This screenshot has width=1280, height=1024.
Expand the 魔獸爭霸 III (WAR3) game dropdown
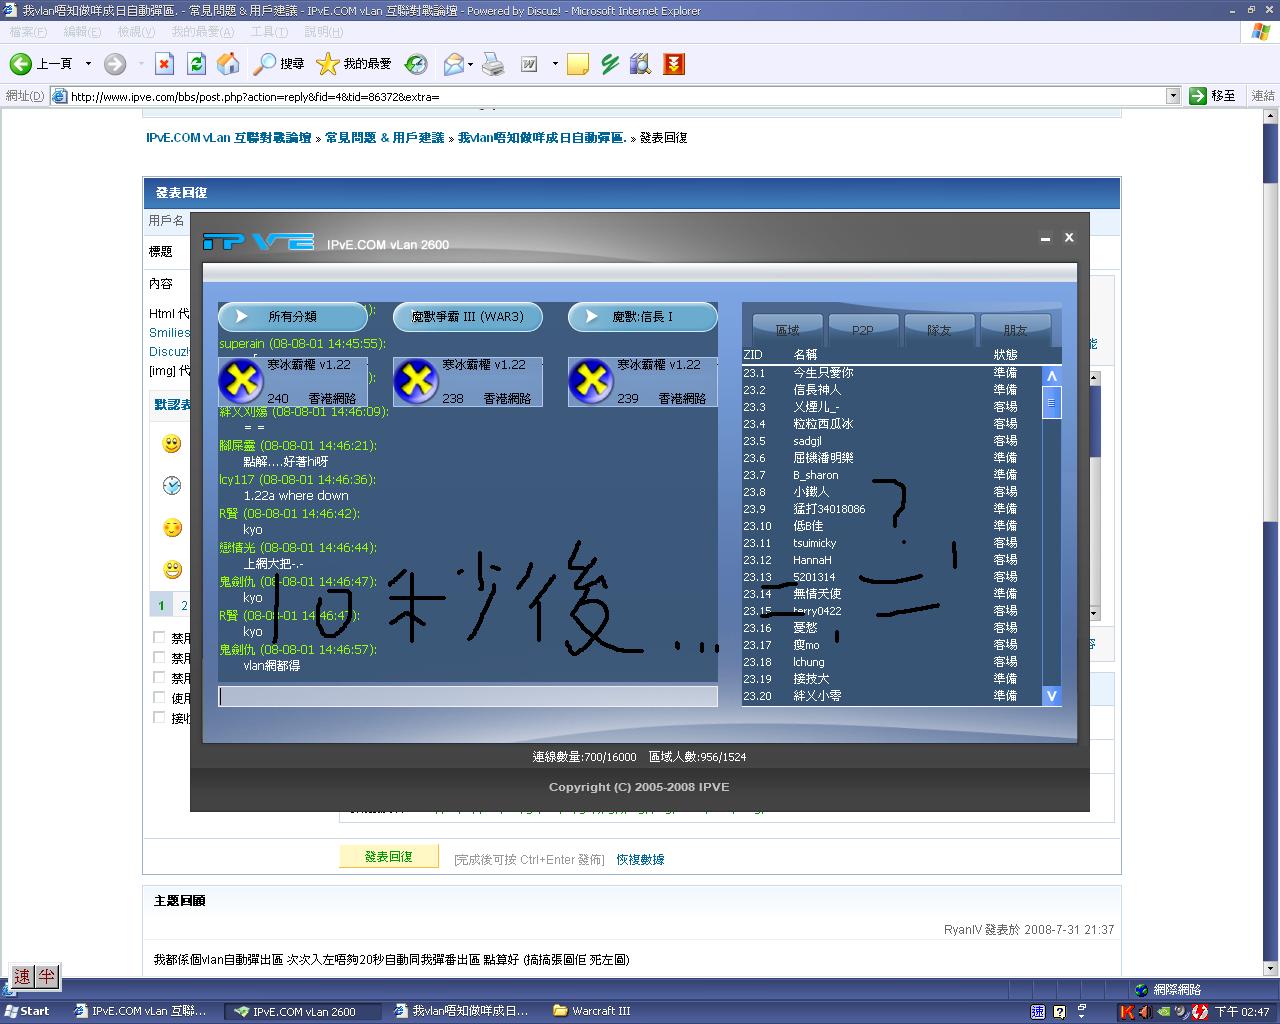pos(467,317)
